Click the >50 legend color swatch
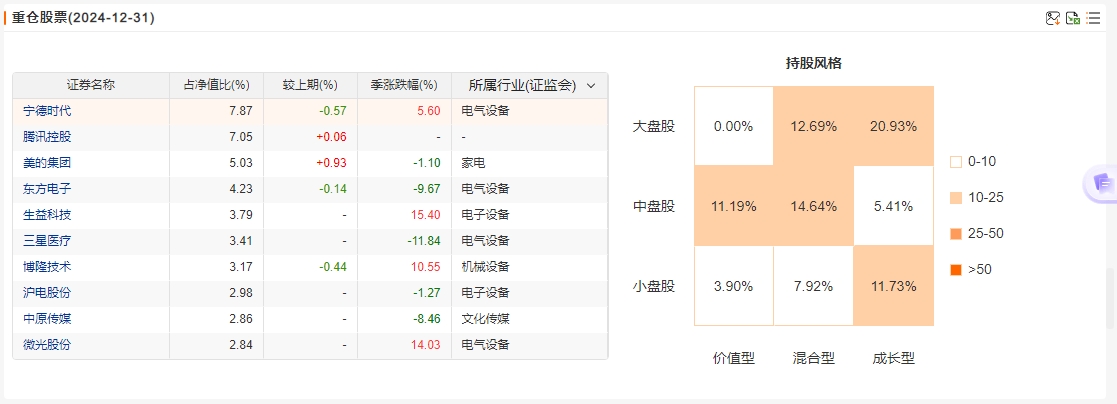Screen dimensions: 1117x404 pyautogui.click(x=956, y=270)
